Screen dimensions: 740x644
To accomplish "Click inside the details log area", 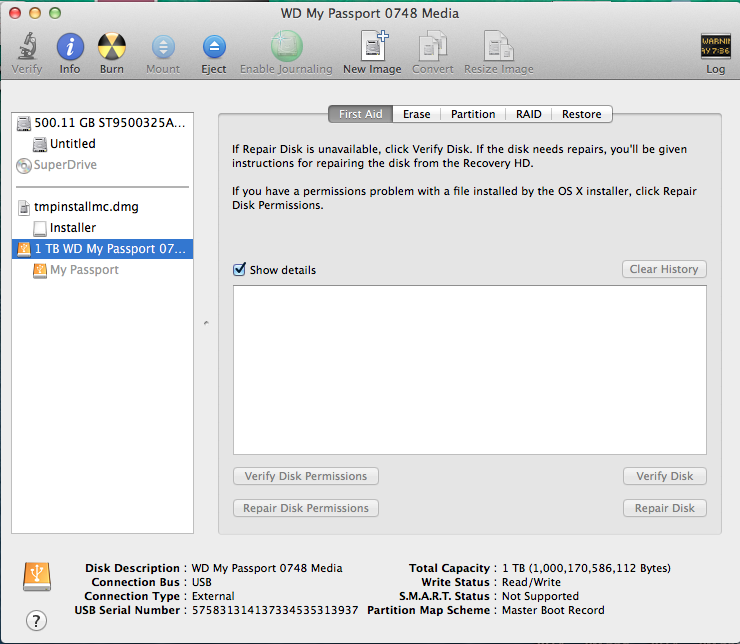I will click(470, 370).
